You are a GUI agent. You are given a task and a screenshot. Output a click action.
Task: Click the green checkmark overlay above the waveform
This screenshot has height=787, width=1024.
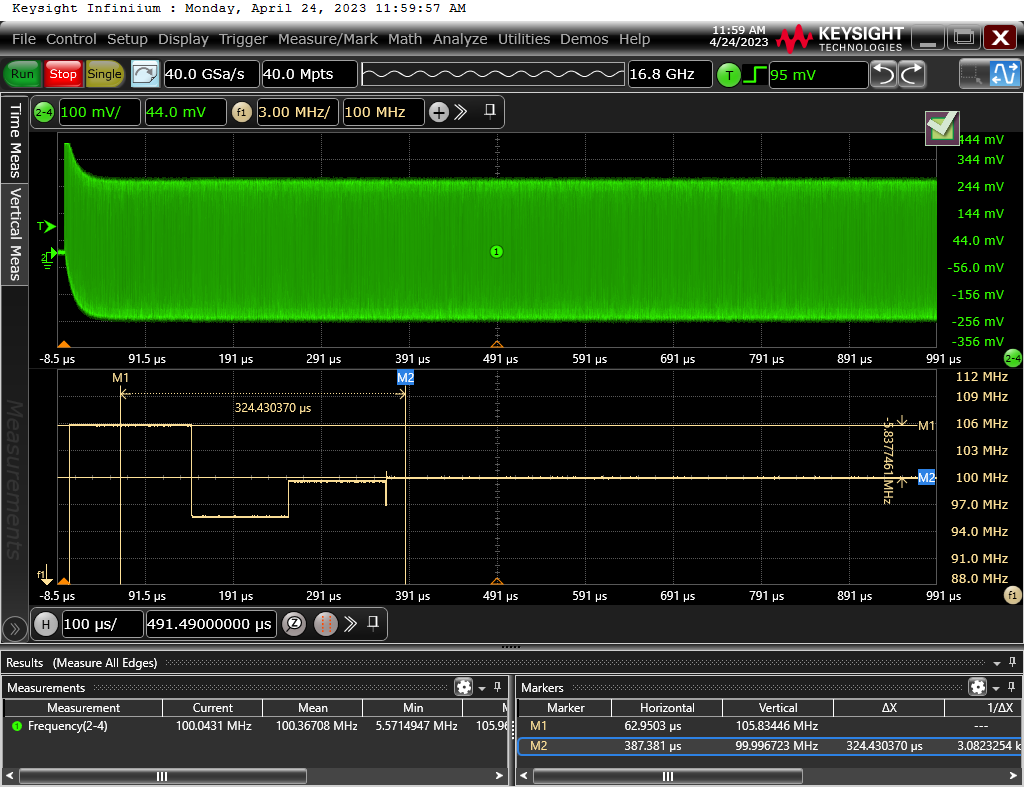(x=941, y=128)
